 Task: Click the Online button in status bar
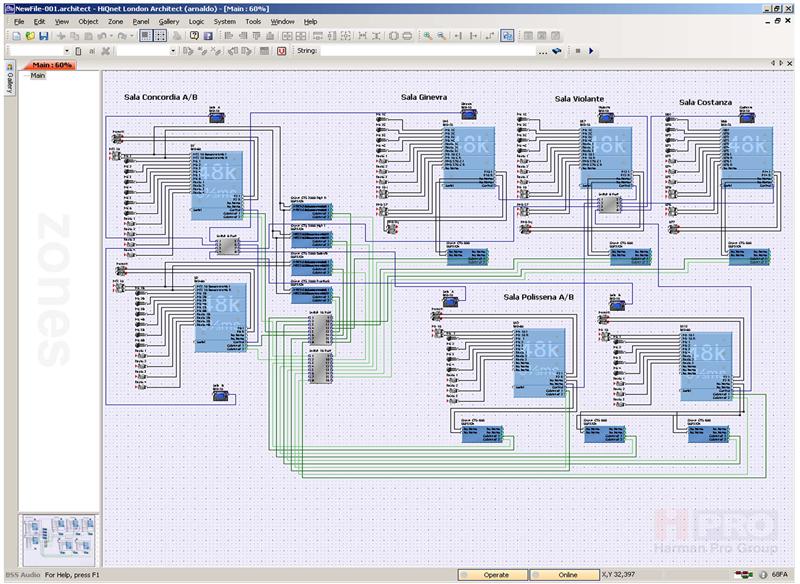pyautogui.click(x=564, y=575)
